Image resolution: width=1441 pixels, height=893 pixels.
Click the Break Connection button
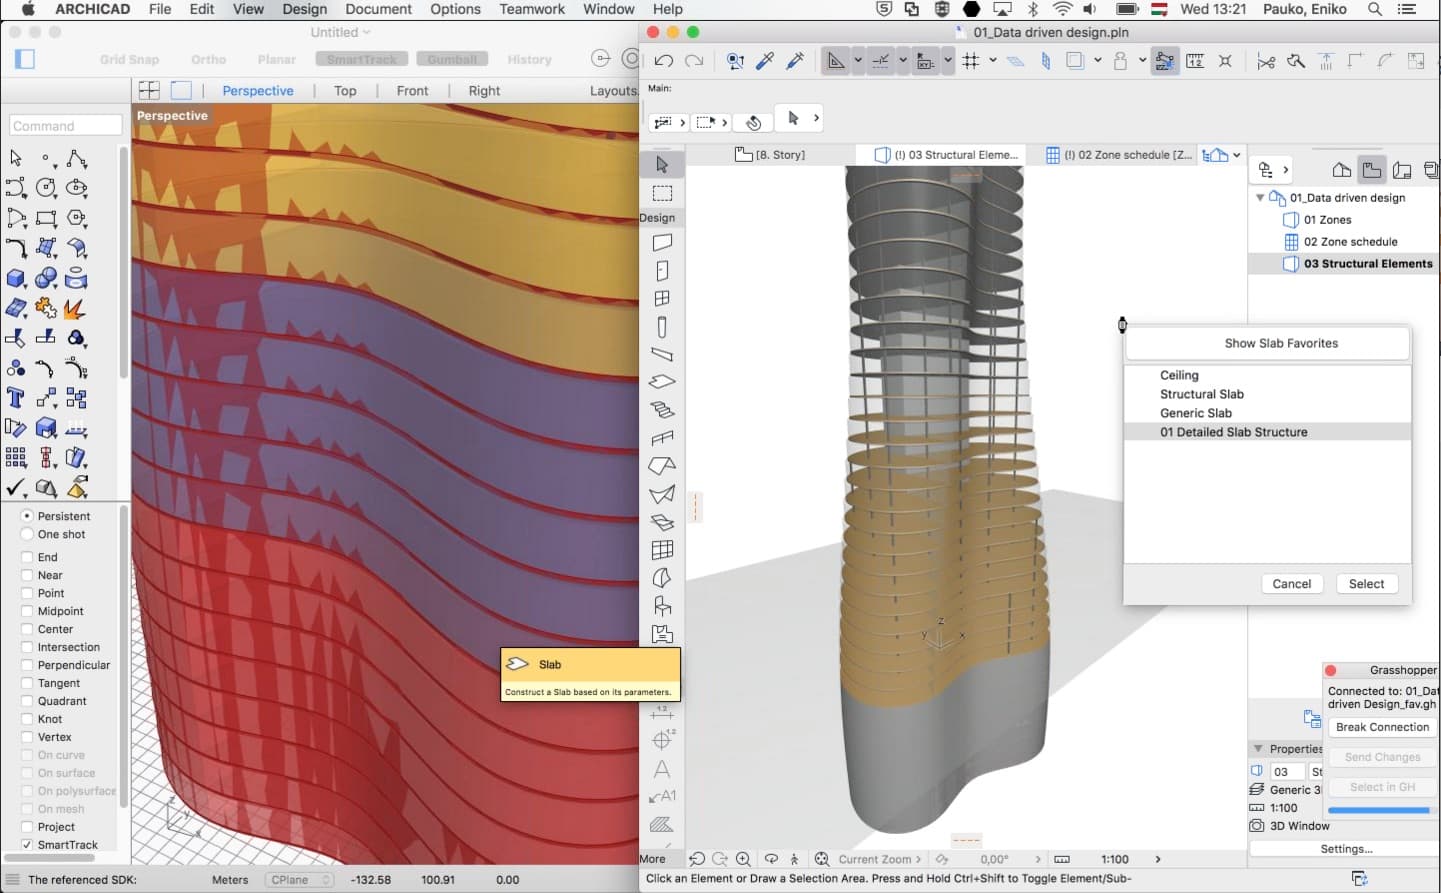[1382, 727]
